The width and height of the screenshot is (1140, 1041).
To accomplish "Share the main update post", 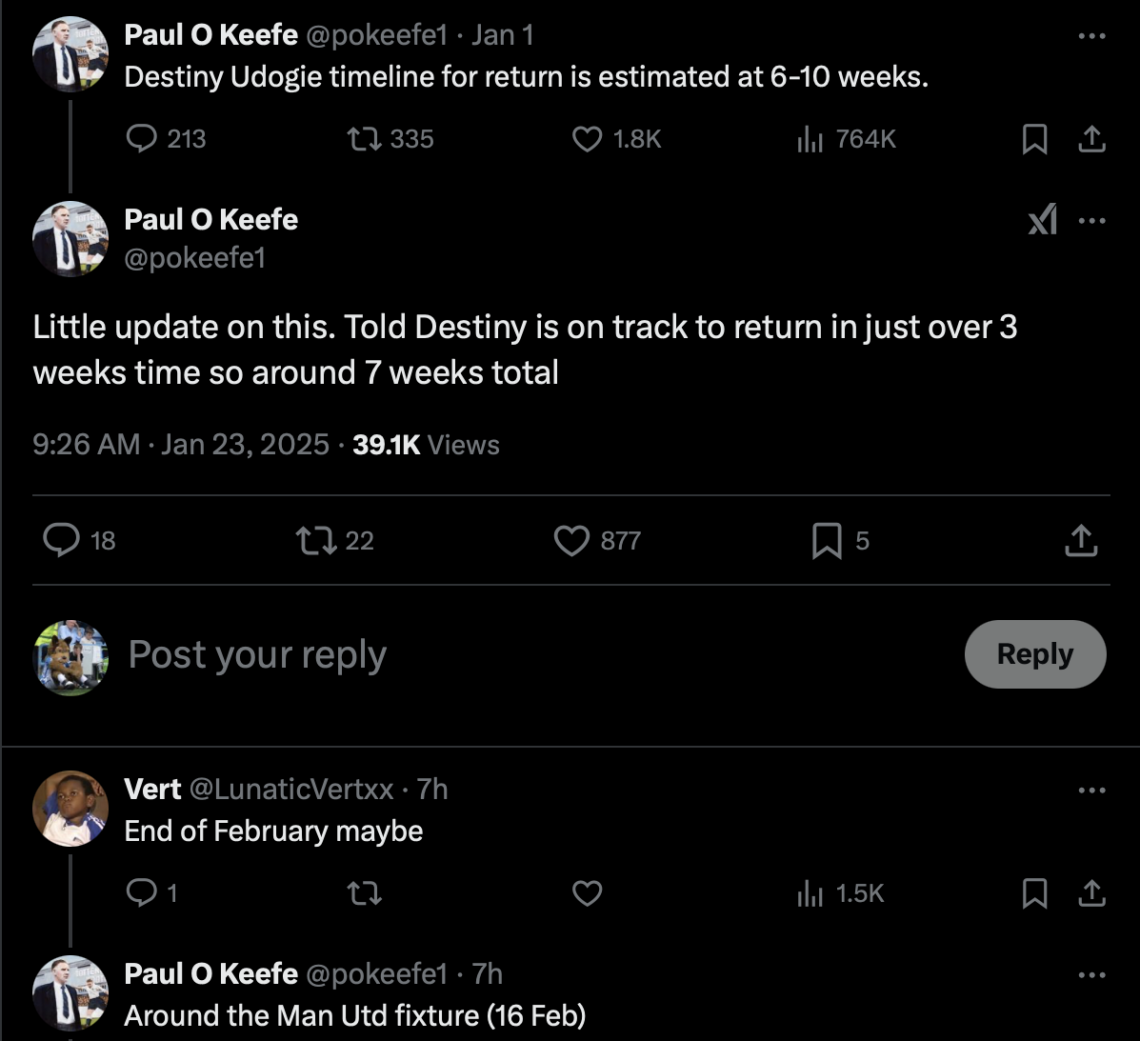I will pyautogui.click(x=1080, y=541).
